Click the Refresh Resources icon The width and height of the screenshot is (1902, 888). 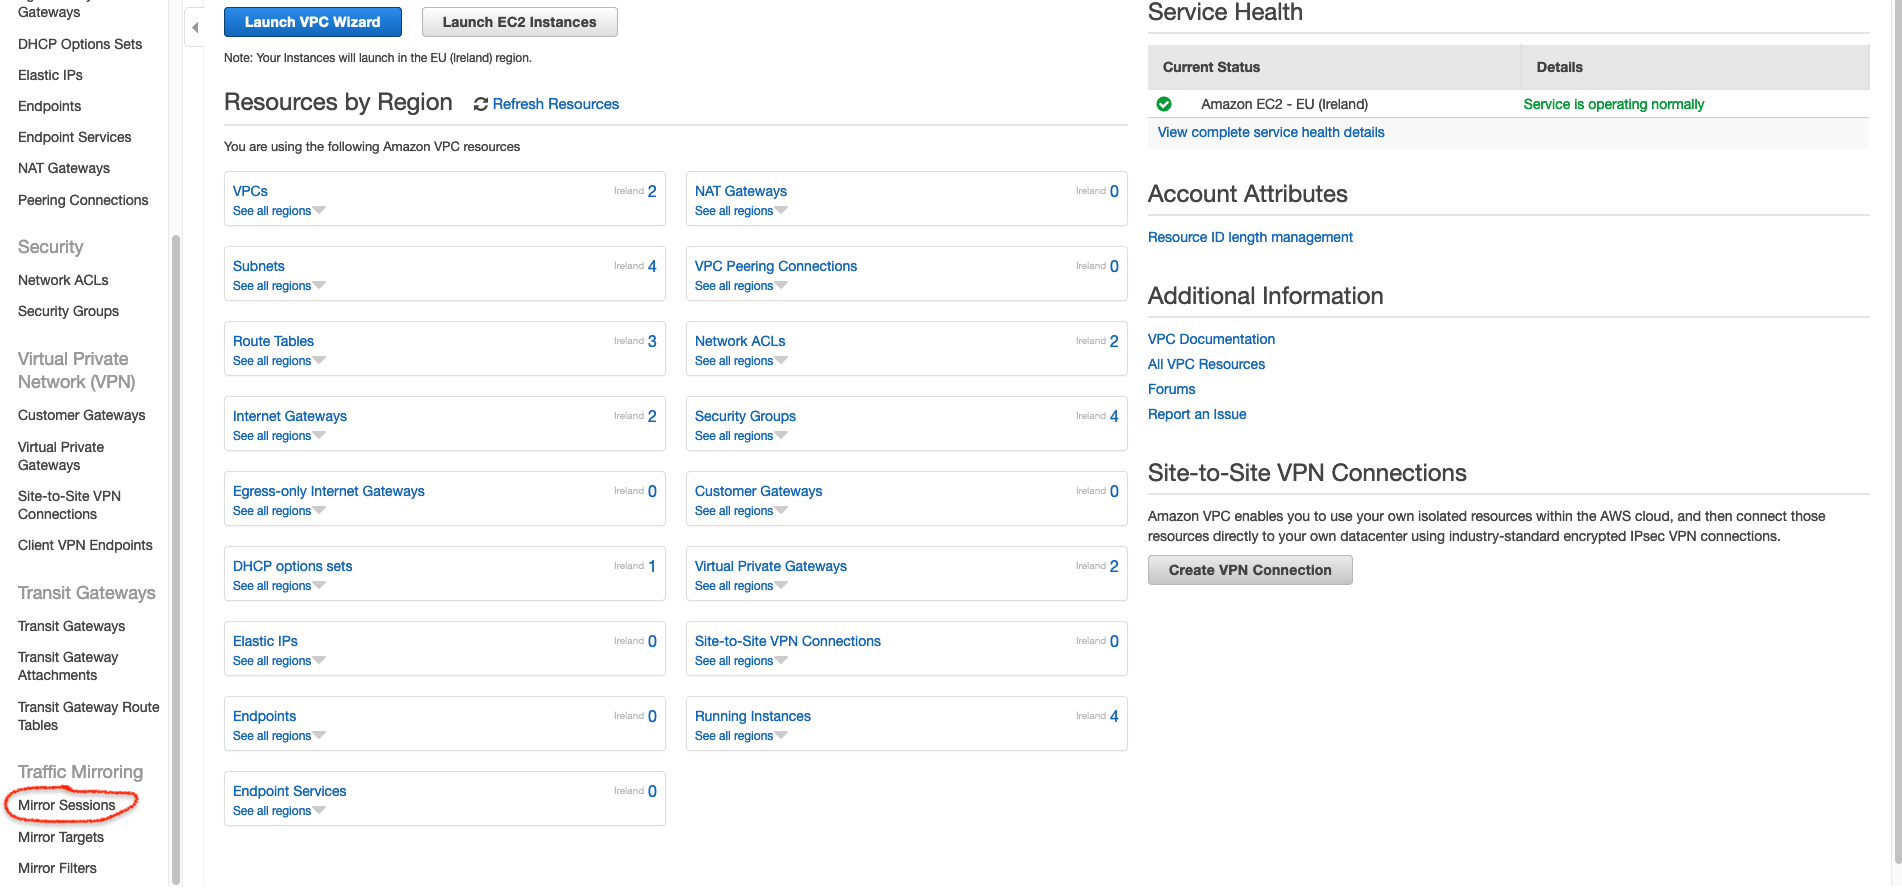click(481, 104)
